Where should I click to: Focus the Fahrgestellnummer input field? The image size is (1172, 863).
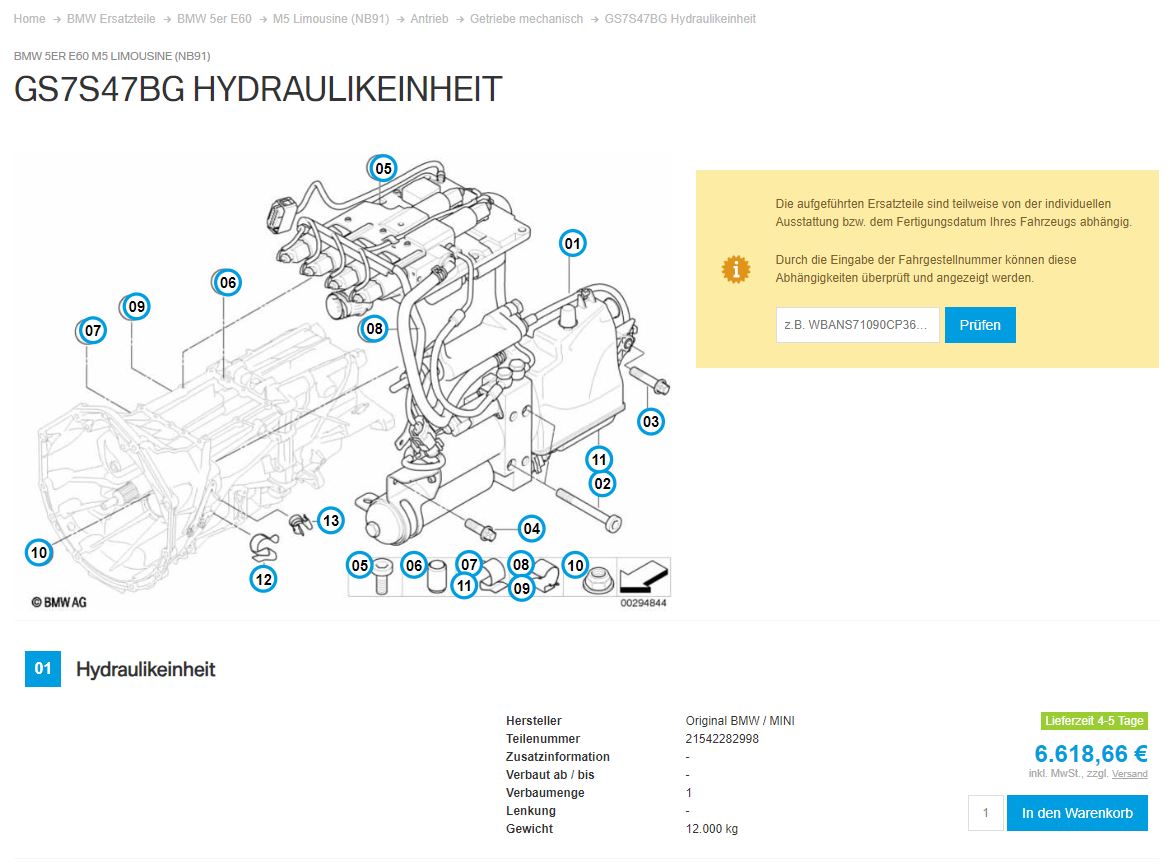tap(857, 325)
